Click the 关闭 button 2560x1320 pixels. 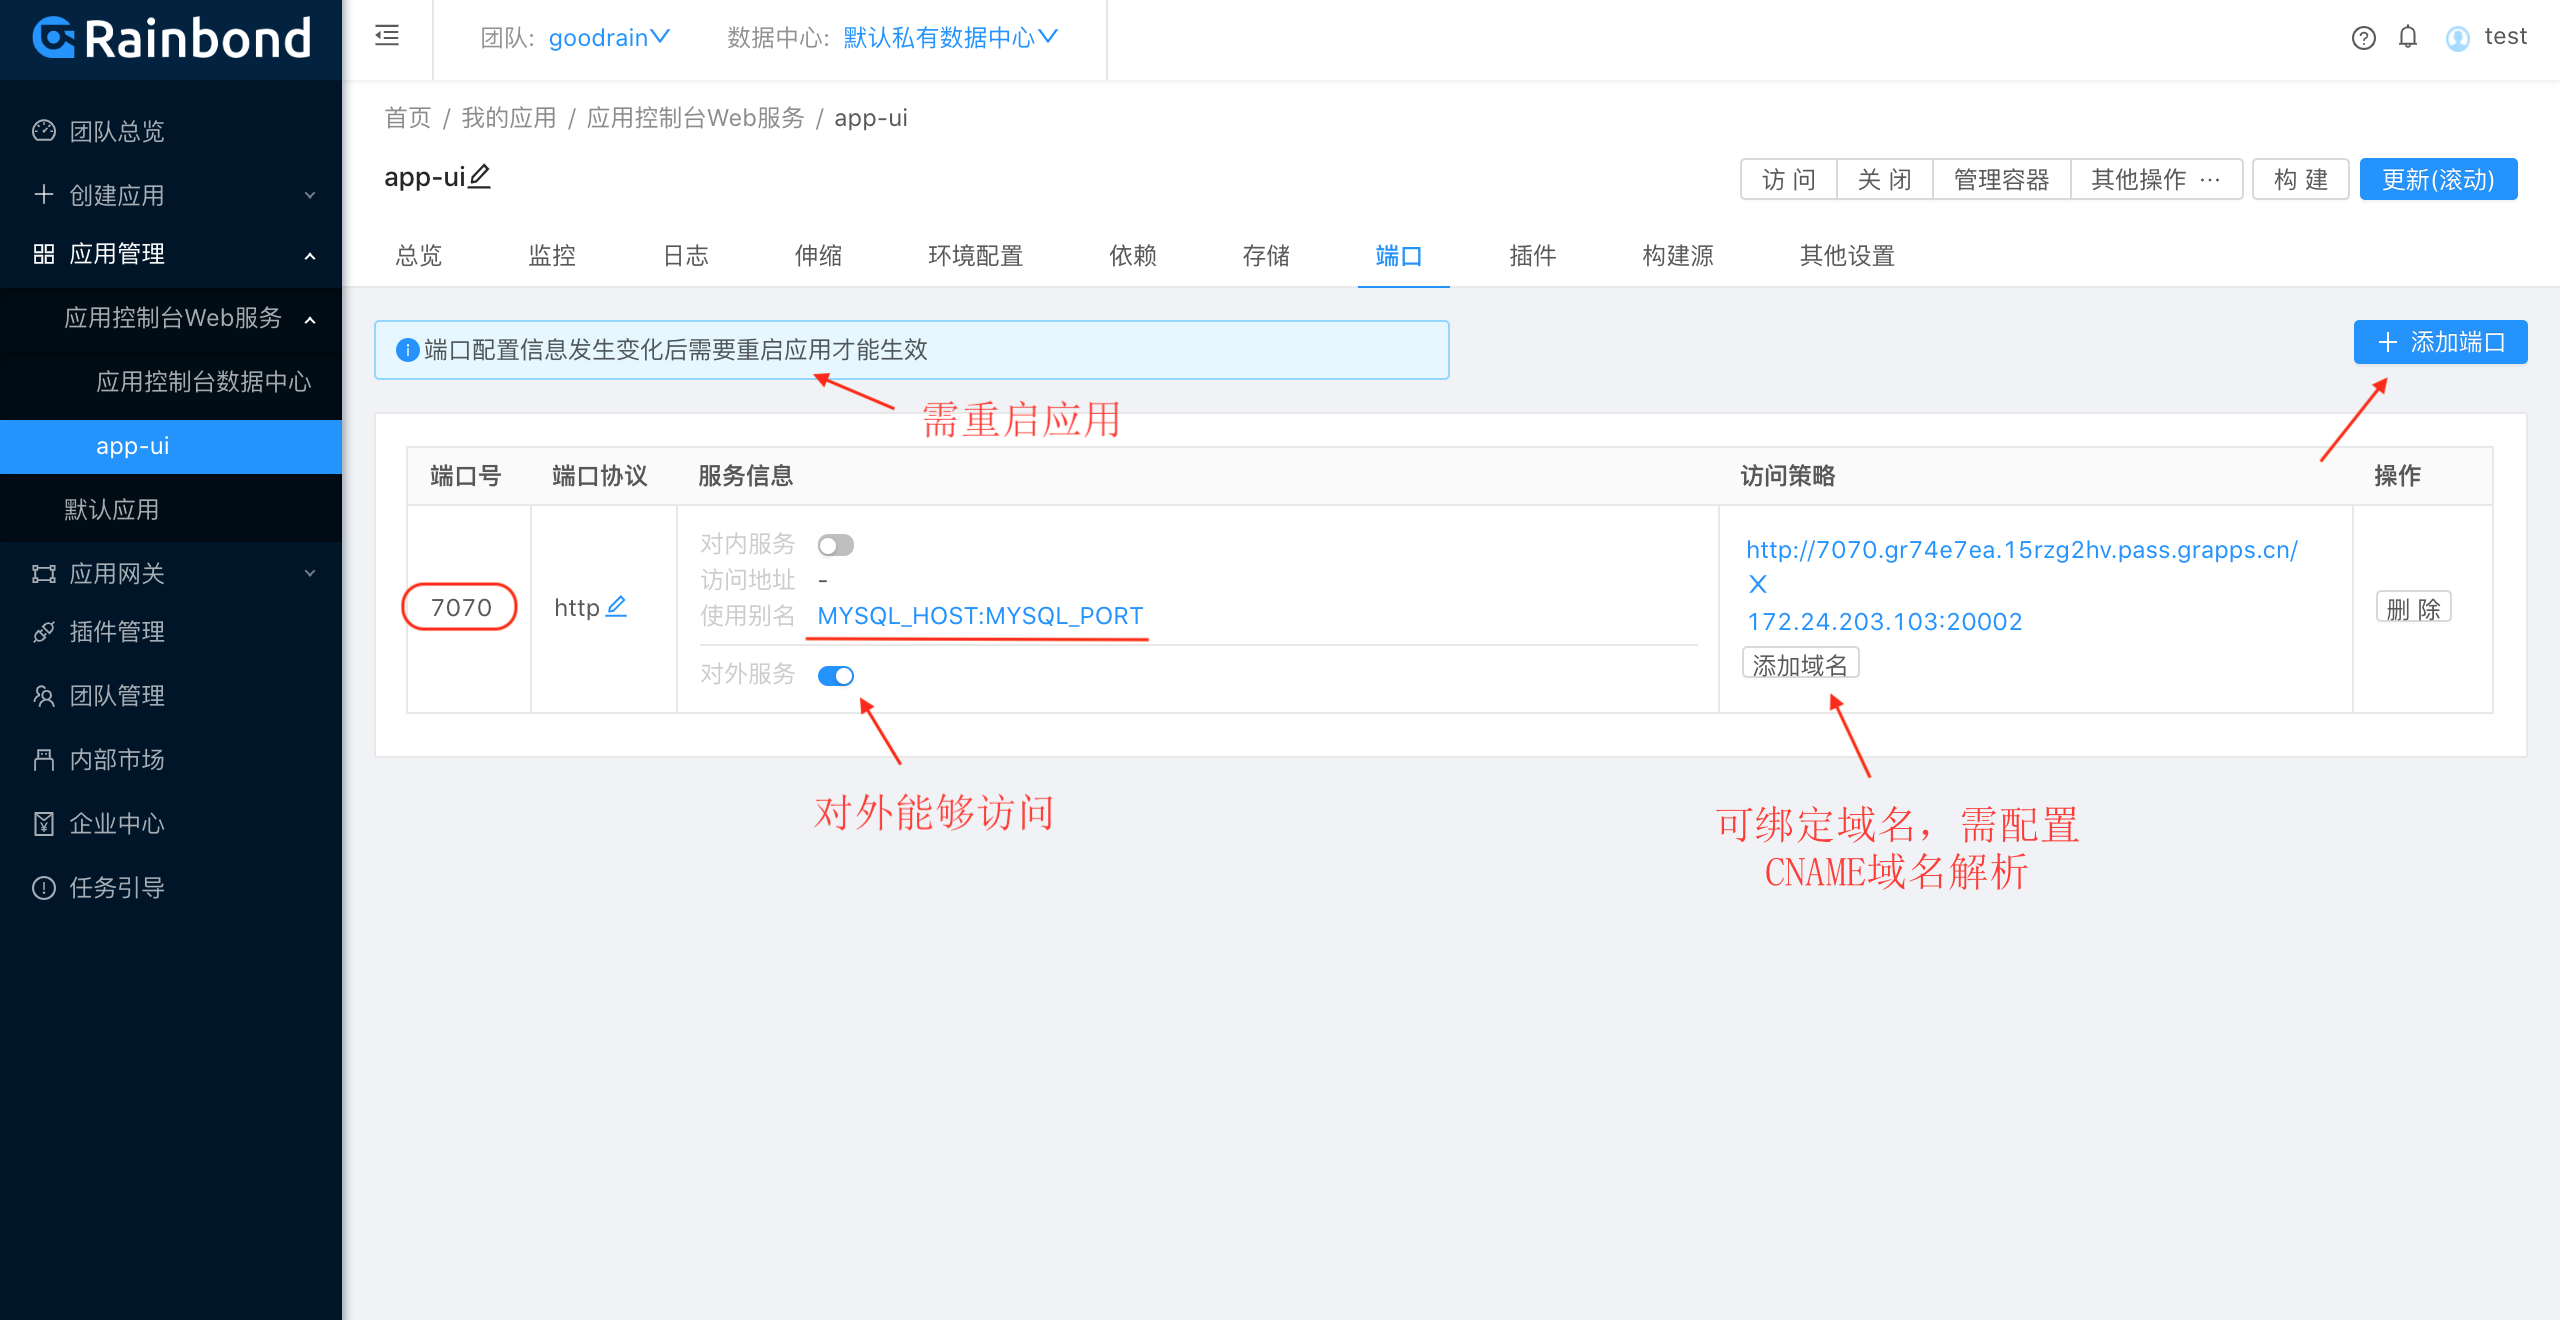(x=1884, y=180)
